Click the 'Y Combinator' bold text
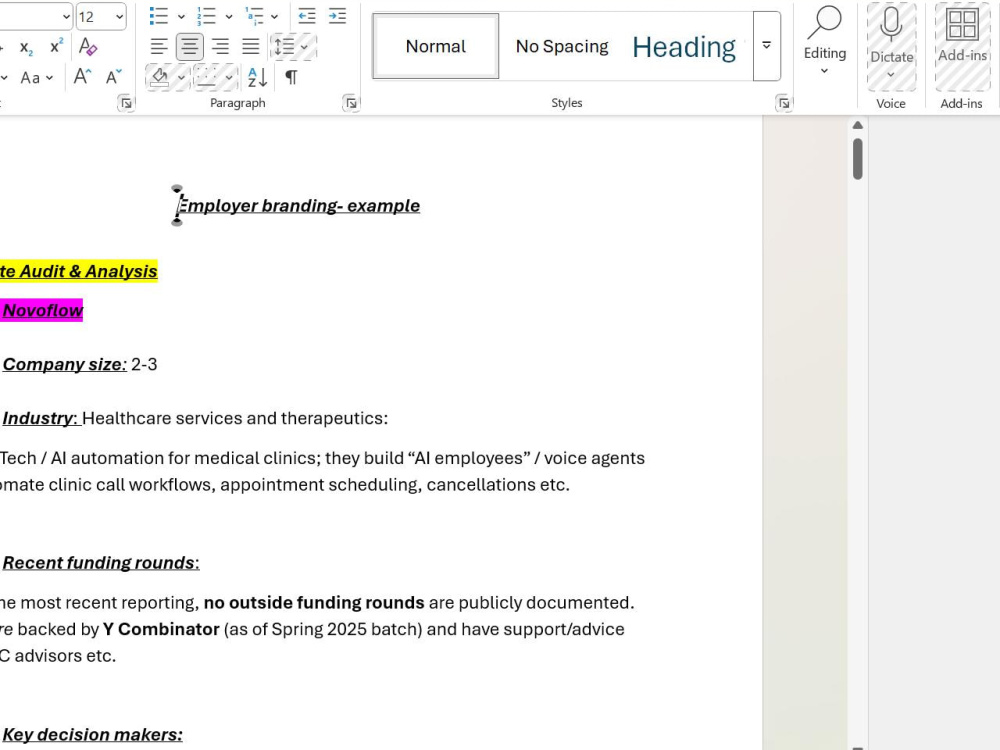Image resolution: width=1000 pixels, height=750 pixels. click(161, 629)
